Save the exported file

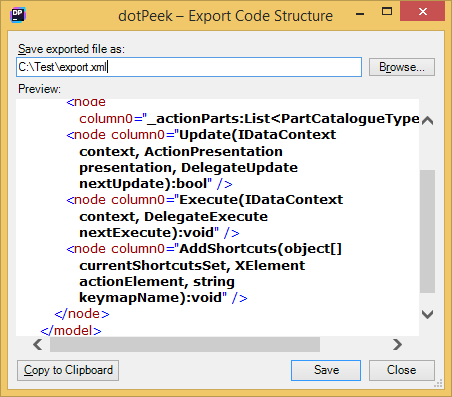[x=326, y=370]
